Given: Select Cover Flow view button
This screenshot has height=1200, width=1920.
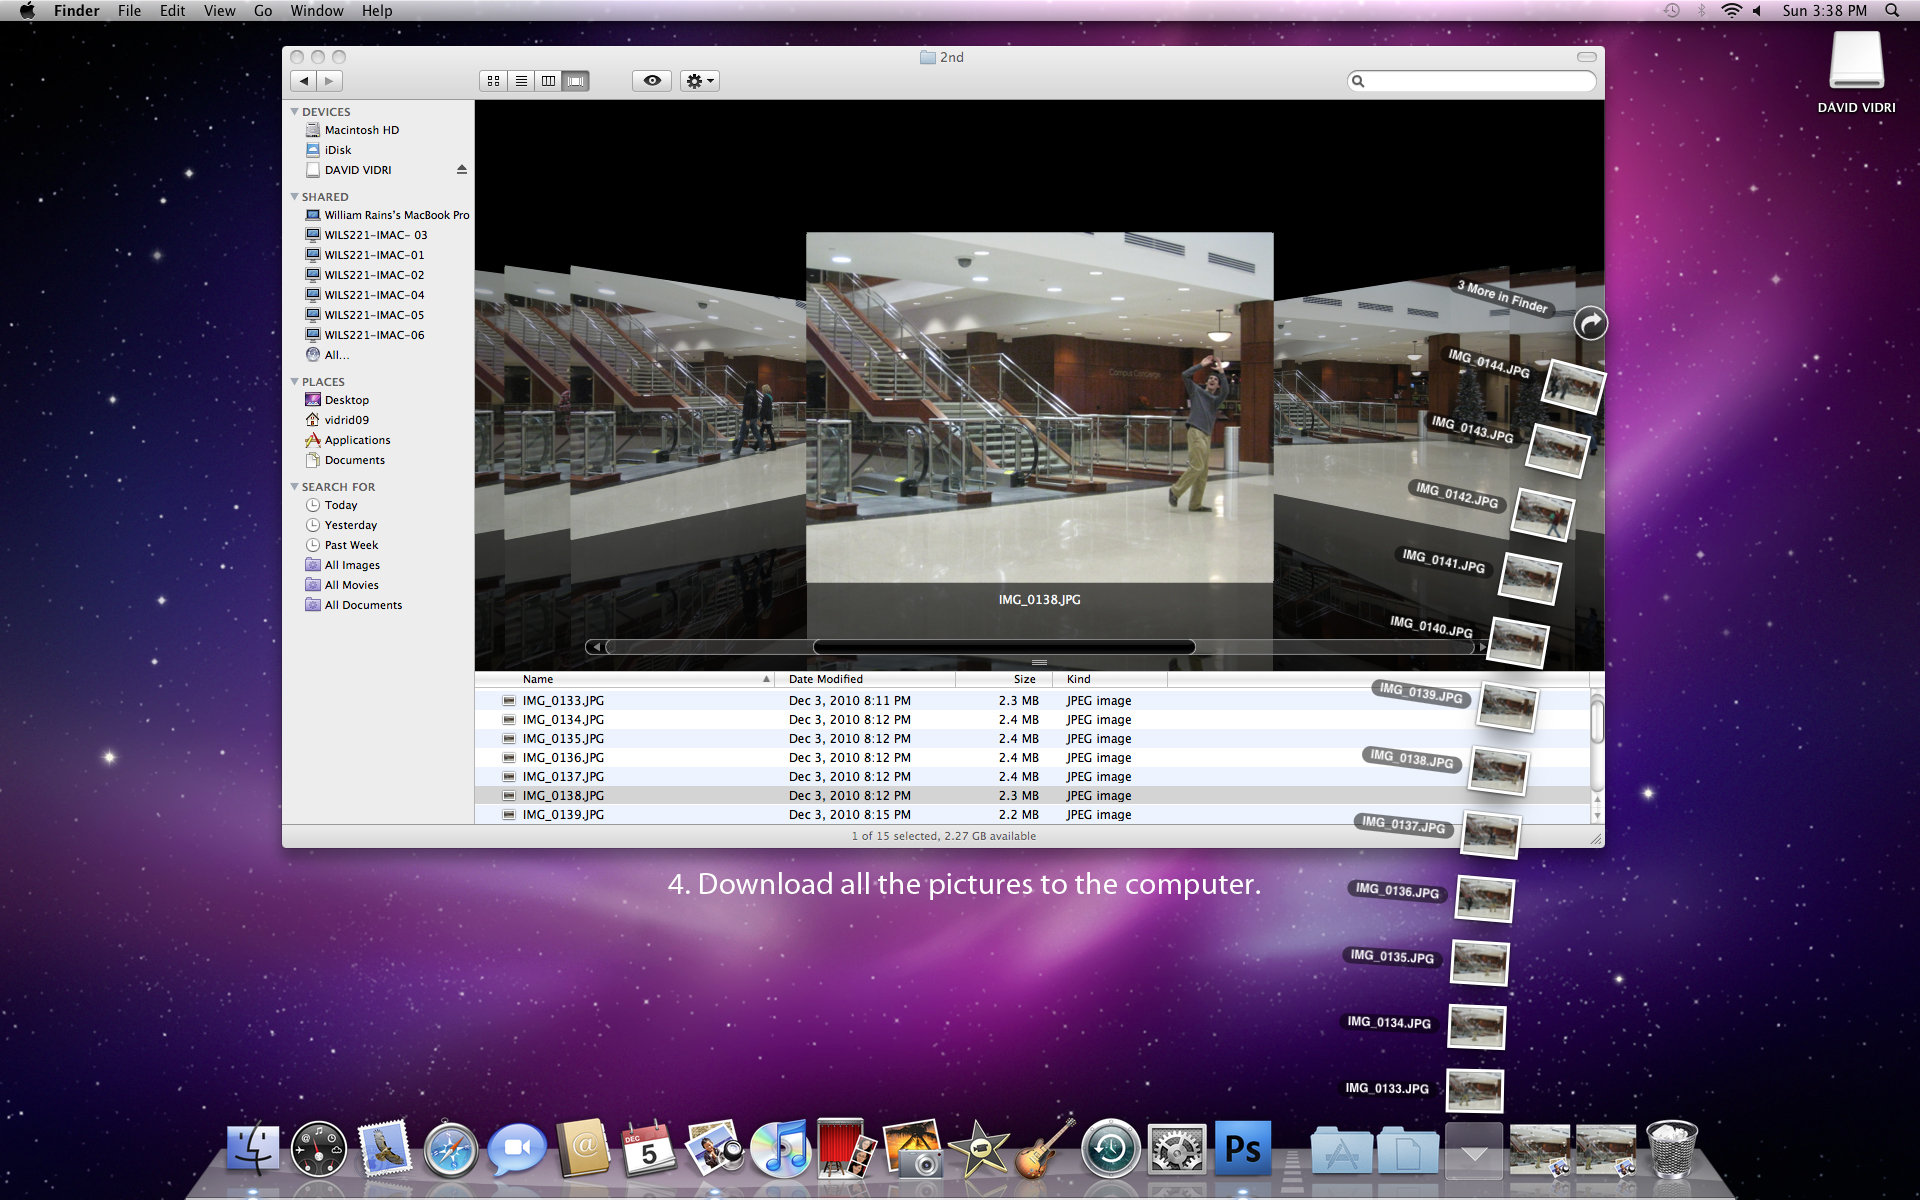Looking at the screenshot, I should coord(576,81).
